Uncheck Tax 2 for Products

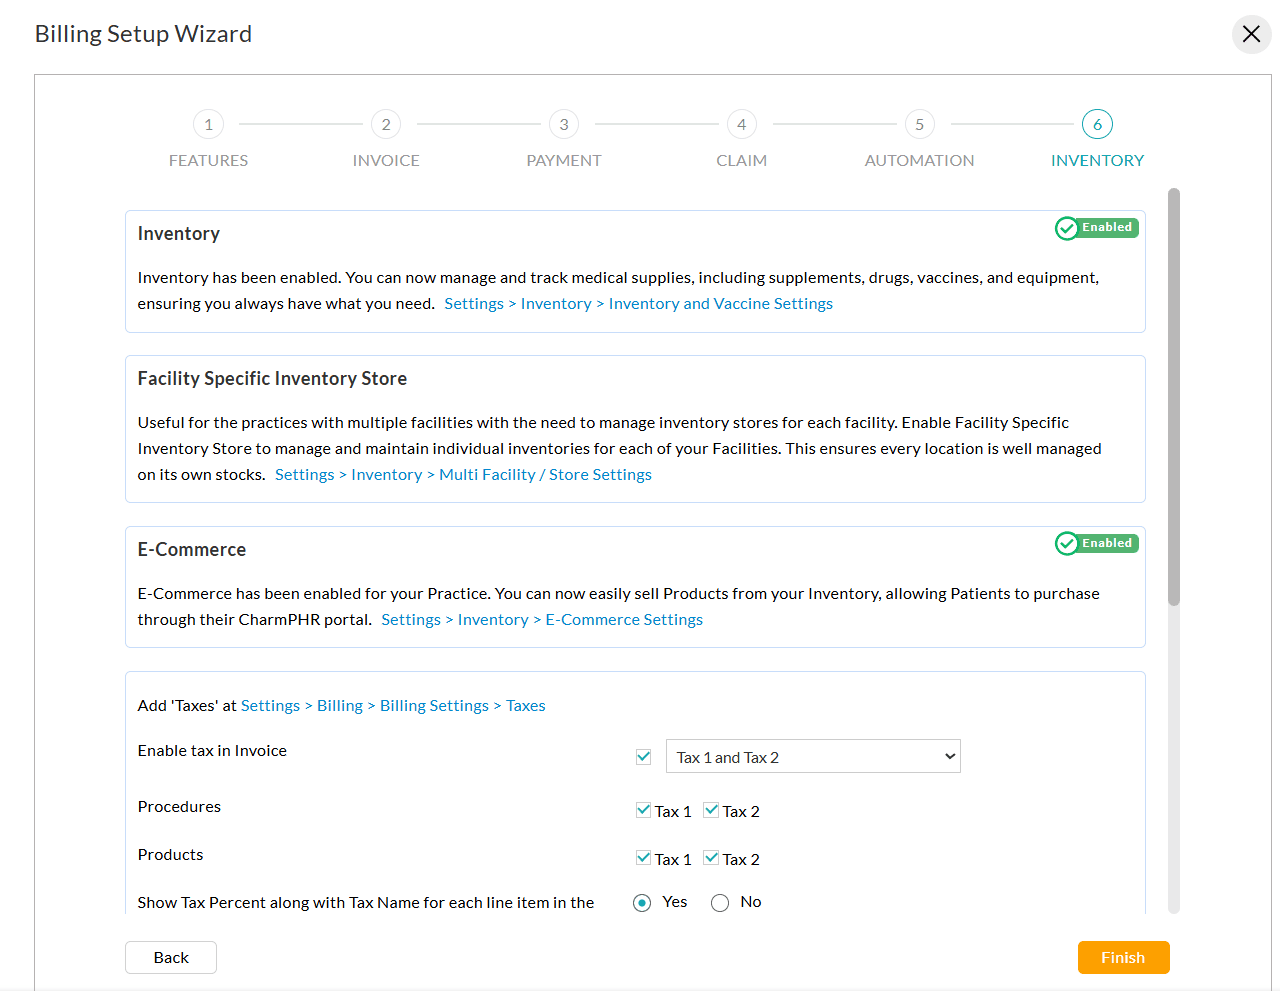click(x=711, y=858)
